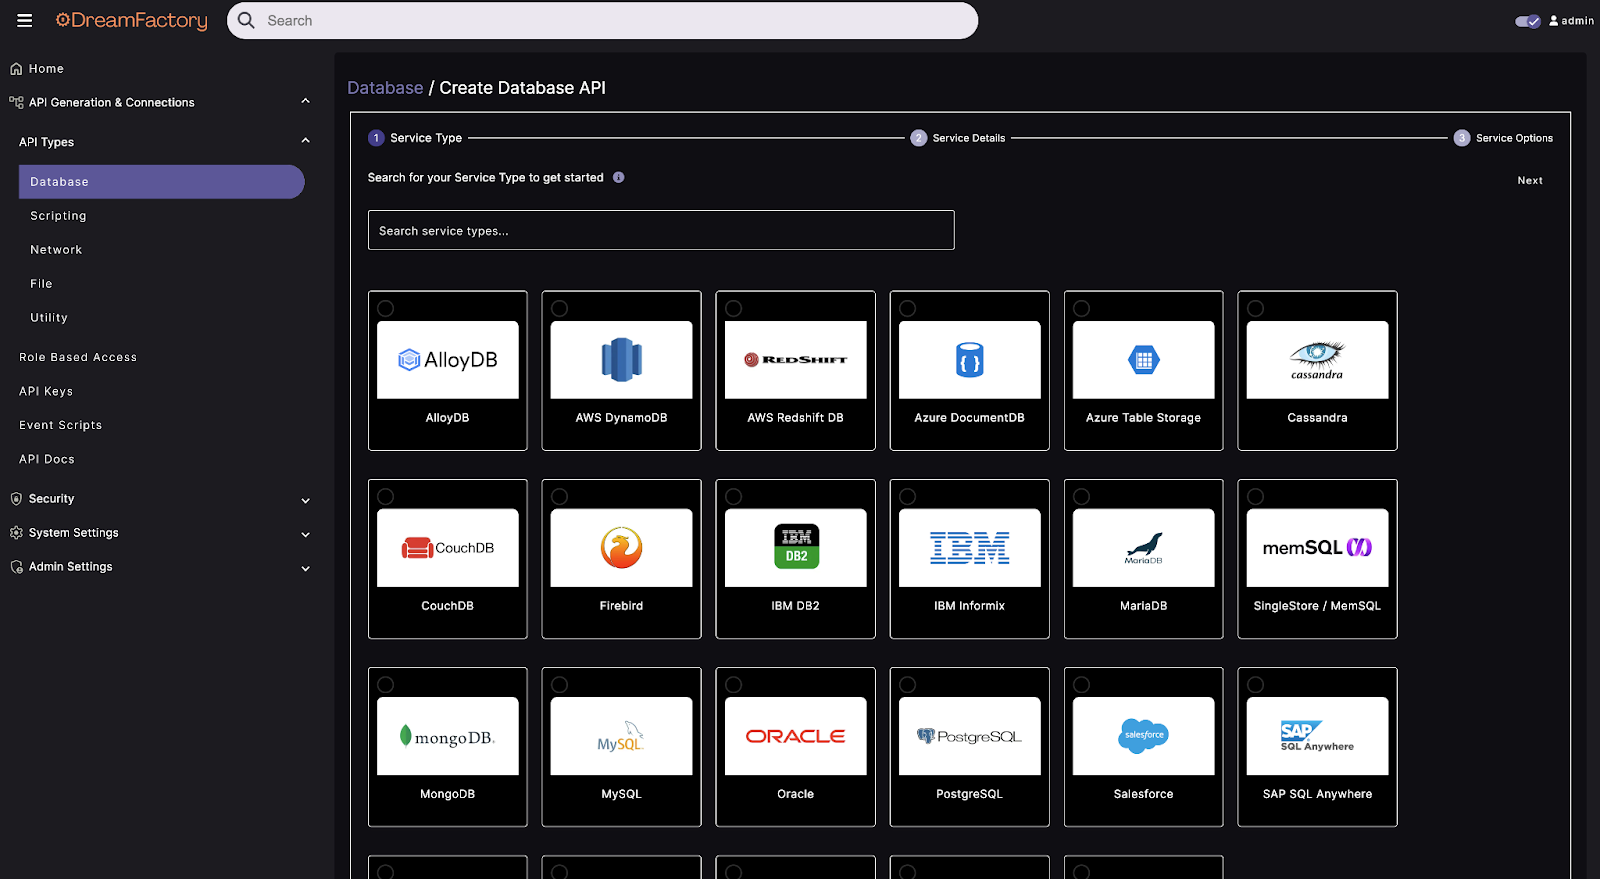Image resolution: width=1600 pixels, height=879 pixels.
Task: Click the Database breadcrumb link
Action: [385, 88]
